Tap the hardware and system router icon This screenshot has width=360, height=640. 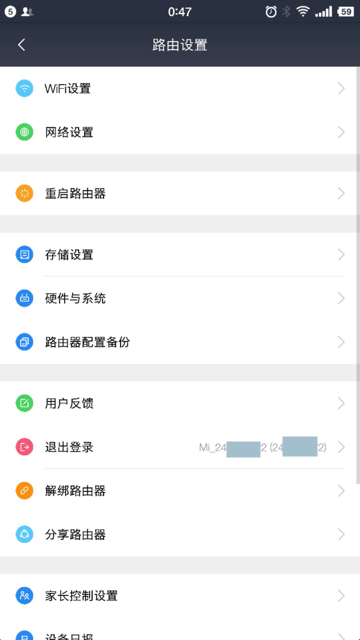pyautogui.click(x=24, y=298)
